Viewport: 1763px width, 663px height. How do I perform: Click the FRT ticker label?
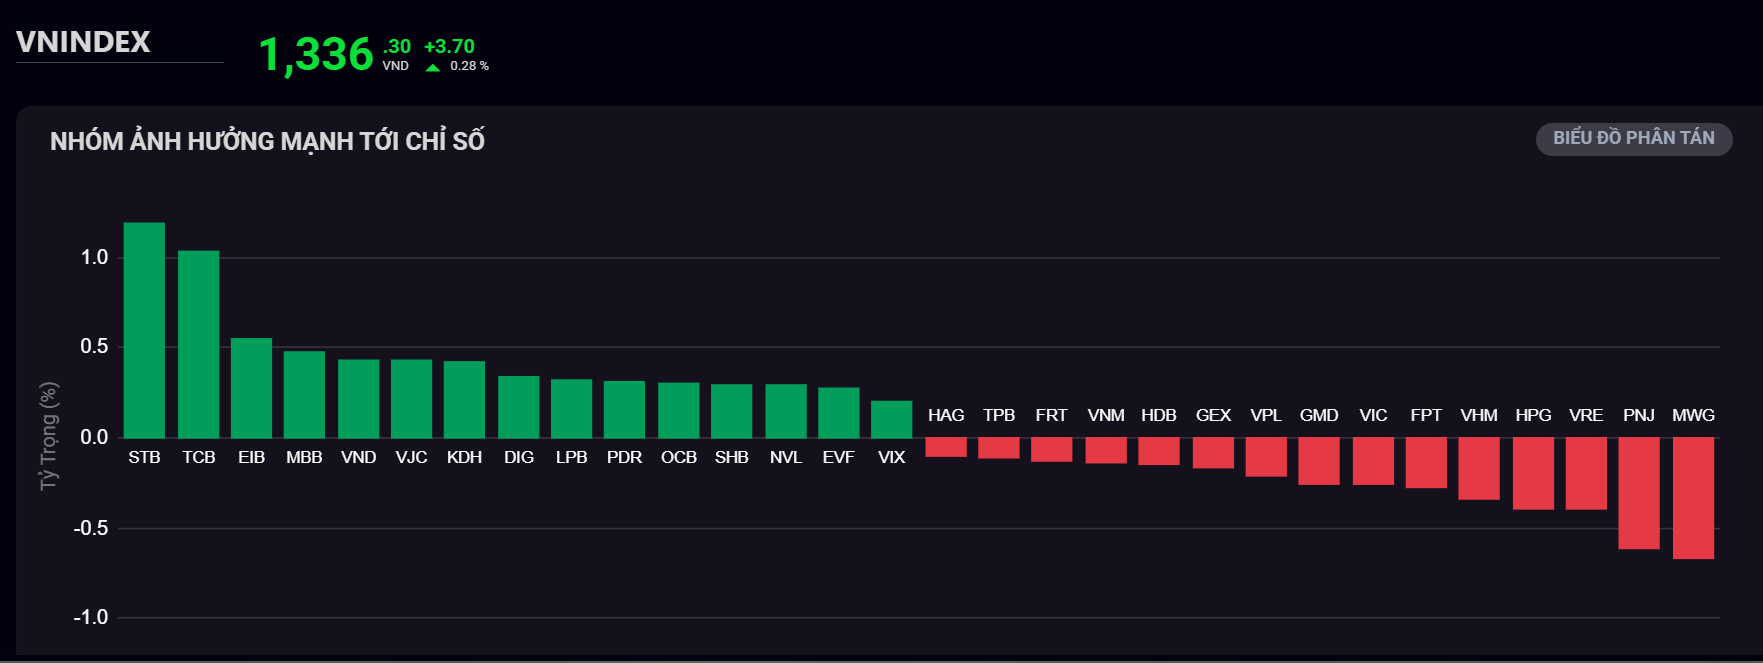[x=1051, y=415]
